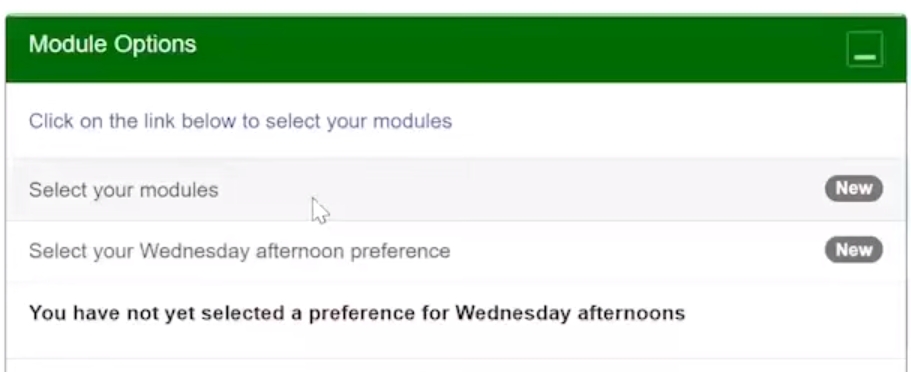
Task: Click the New badge beside Select your modules
Action: 853,188
